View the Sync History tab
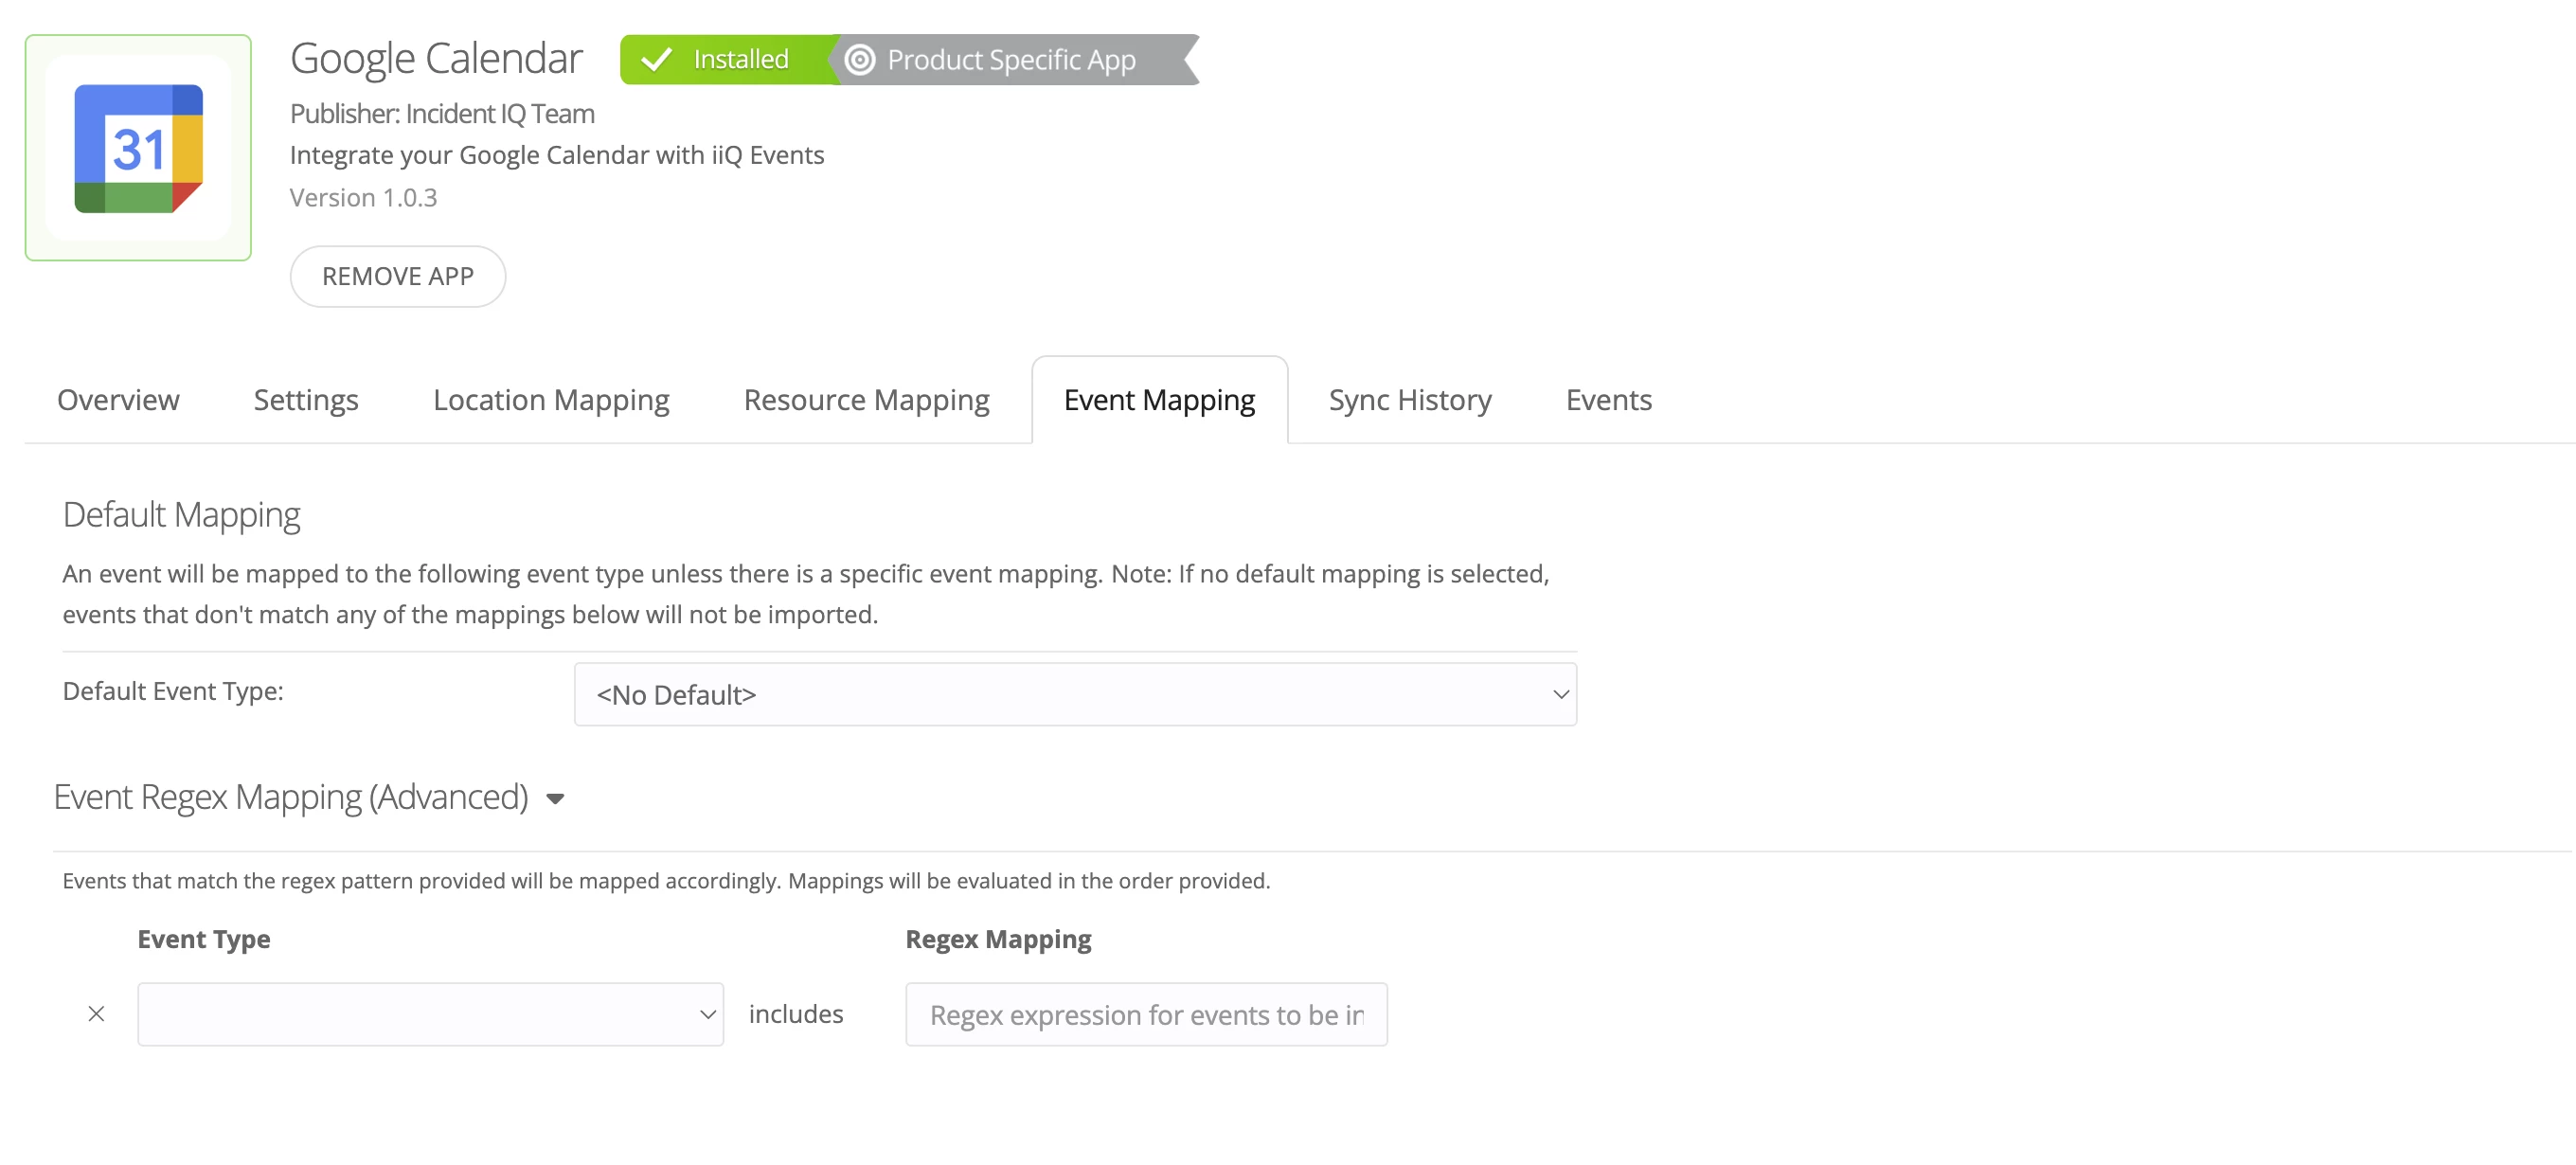Screen dimensions: 2576x1165 (x=1409, y=400)
